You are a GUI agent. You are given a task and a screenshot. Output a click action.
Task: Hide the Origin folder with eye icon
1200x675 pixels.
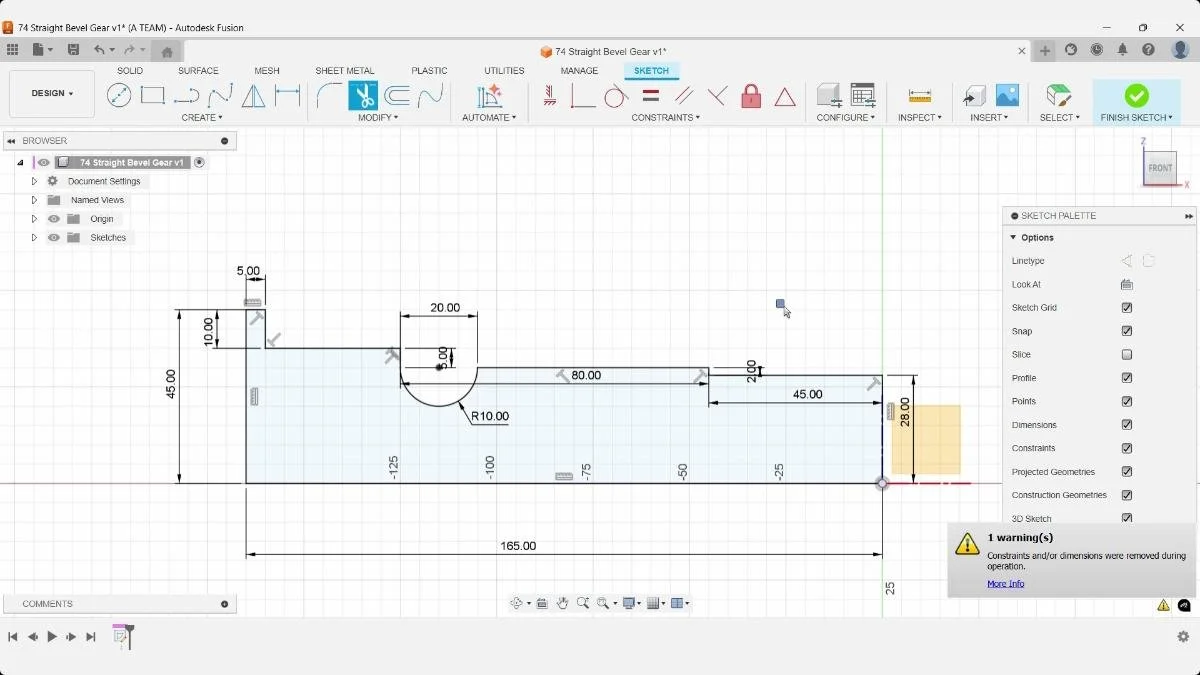(x=54, y=219)
